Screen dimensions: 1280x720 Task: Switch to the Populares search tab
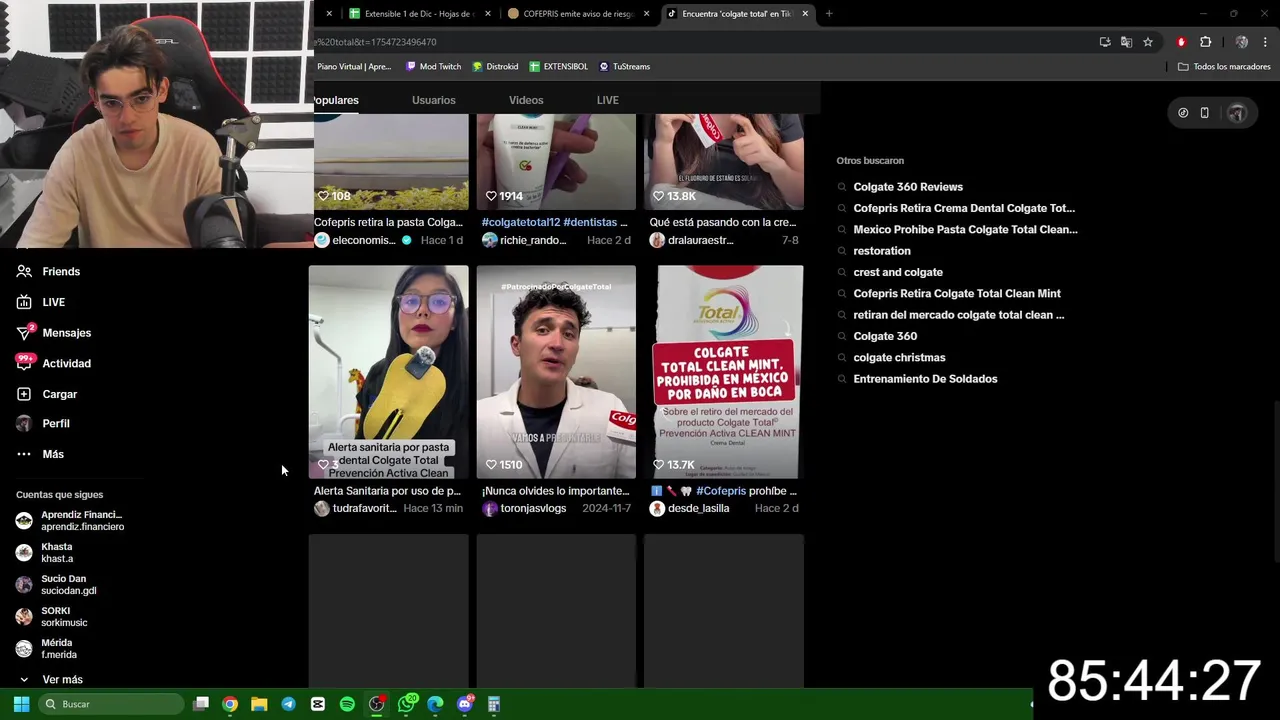336,100
